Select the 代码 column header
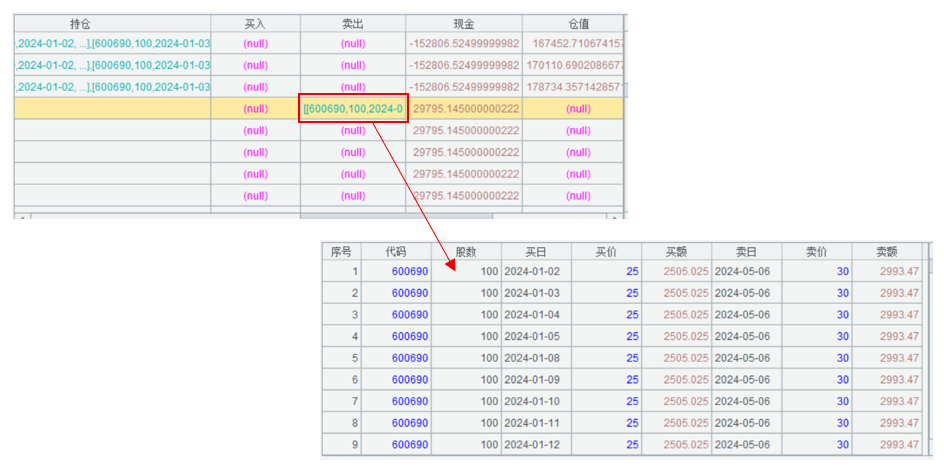The height and width of the screenshot is (474, 944). coord(396,251)
